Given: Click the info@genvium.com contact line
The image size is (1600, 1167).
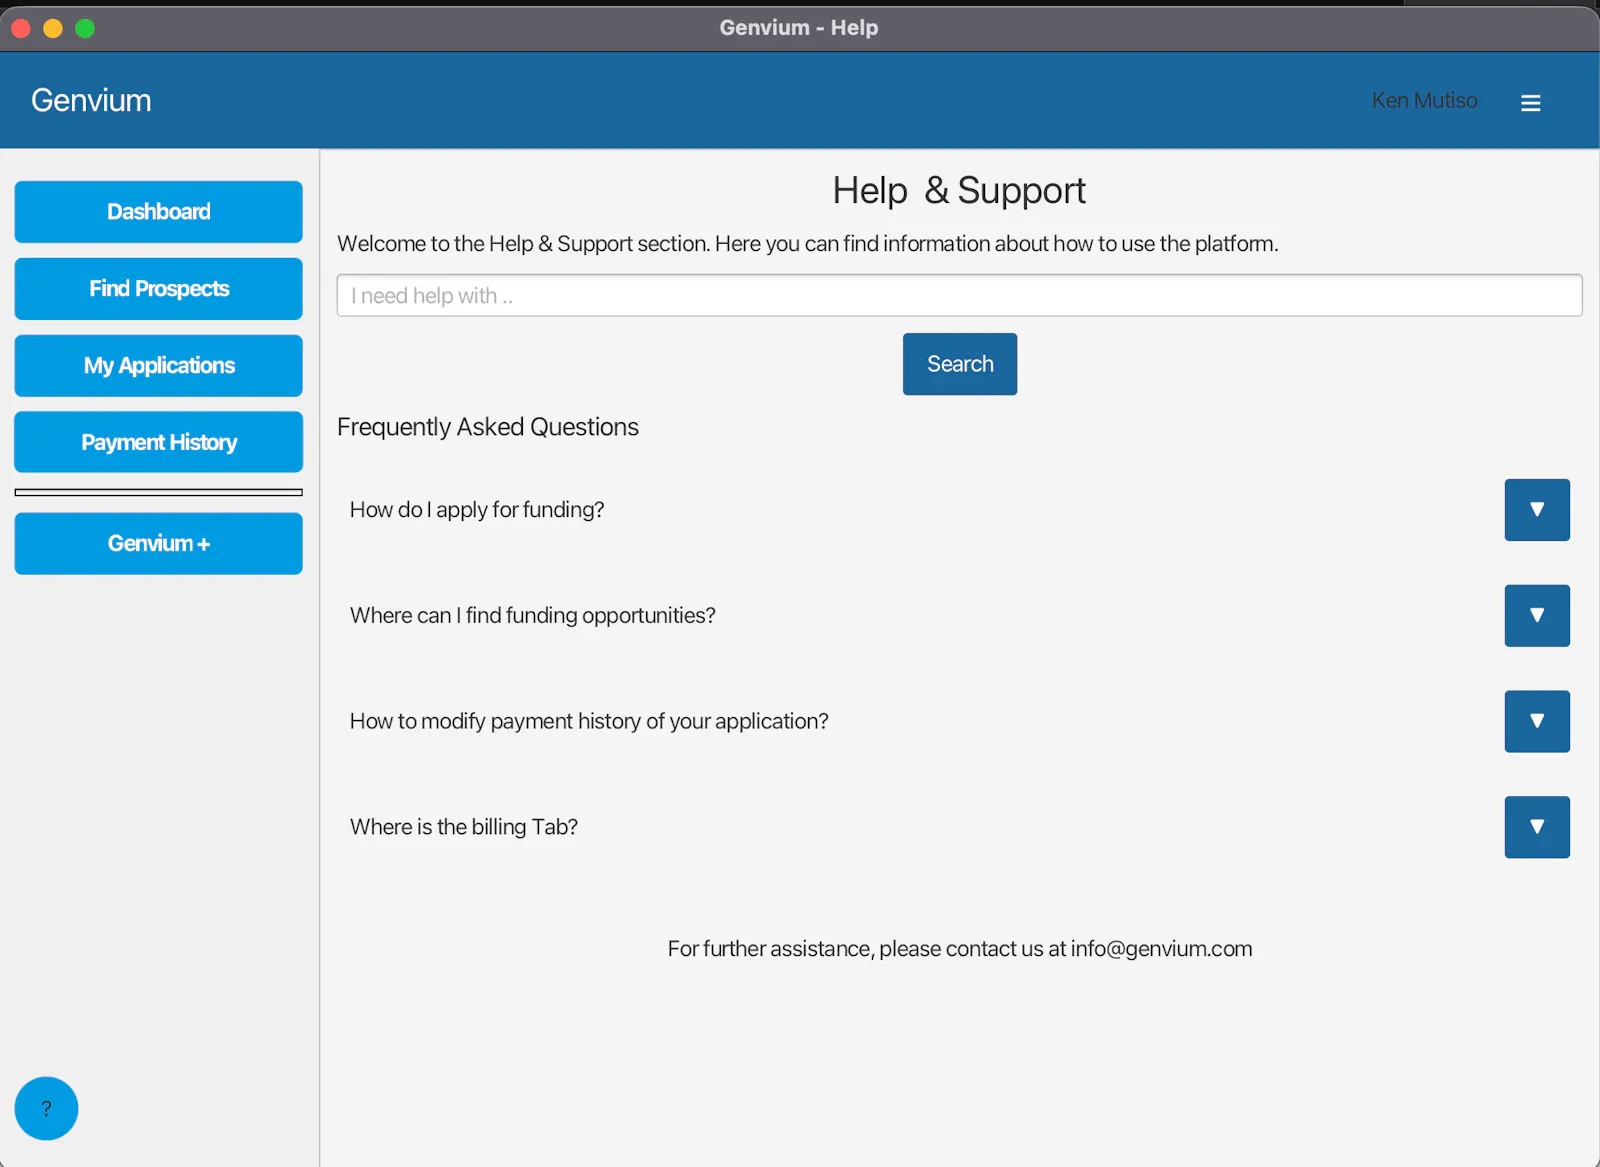Looking at the screenshot, I should click(x=960, y=949).
